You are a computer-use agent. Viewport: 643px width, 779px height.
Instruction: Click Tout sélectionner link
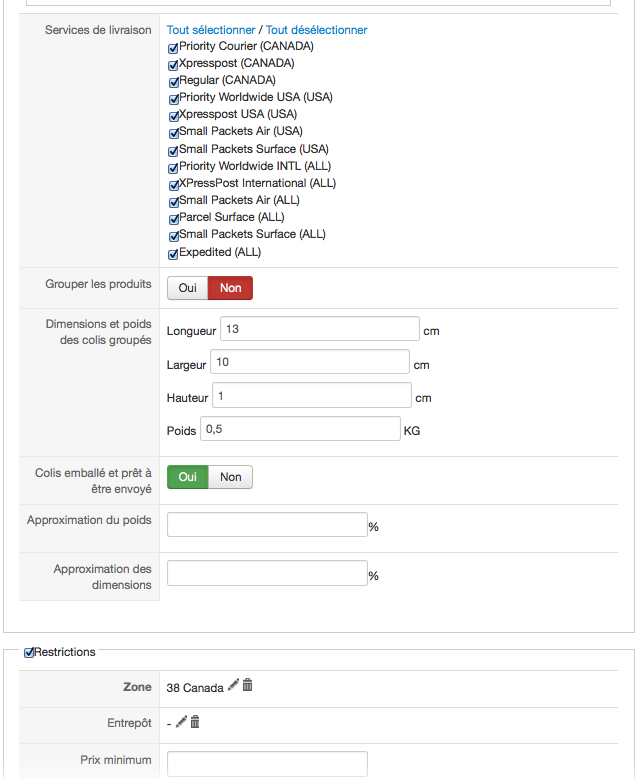pos(211,30)
